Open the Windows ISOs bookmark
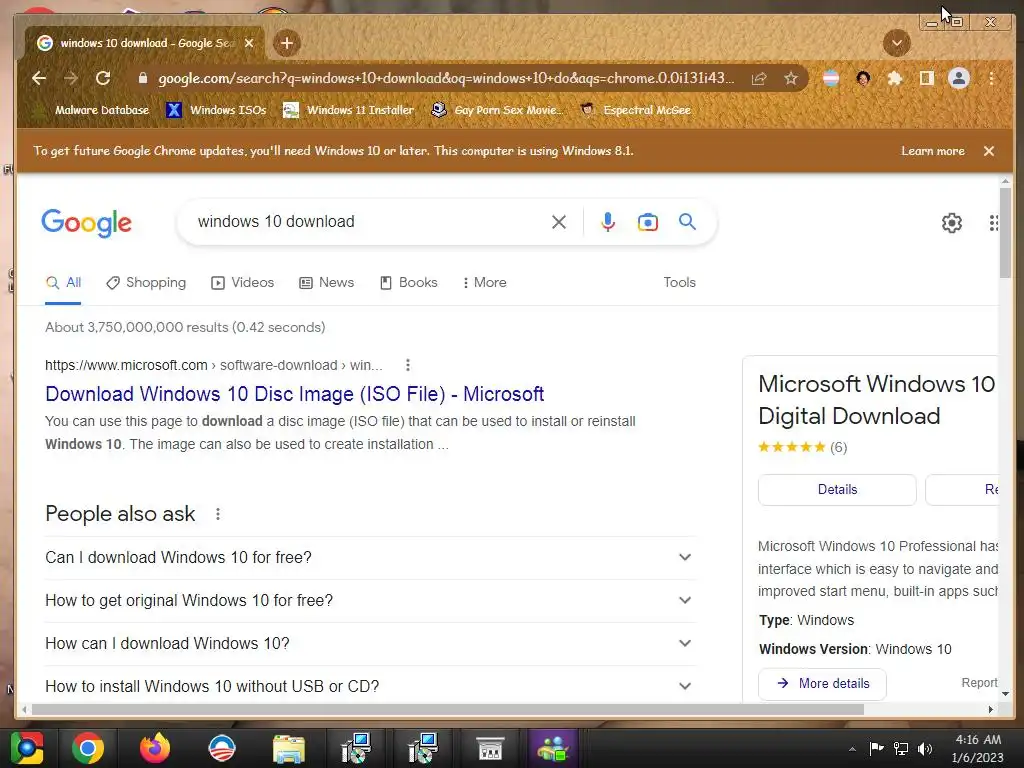Image resolution: width=1024 pixels, height=768 pixels. pyautogui.click(x=217, y=110)
